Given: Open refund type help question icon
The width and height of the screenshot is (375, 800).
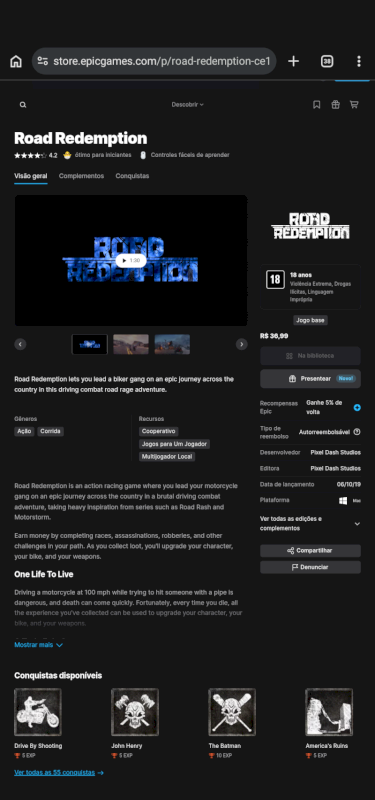Looking at the screenshot, I should tap(357, 432).
